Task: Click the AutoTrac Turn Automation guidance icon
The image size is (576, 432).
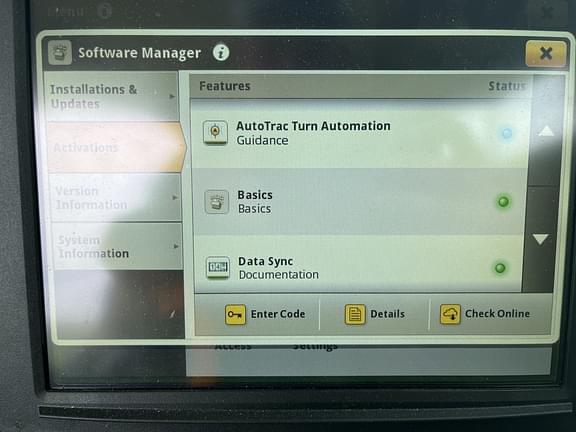Action: point(215,132)
